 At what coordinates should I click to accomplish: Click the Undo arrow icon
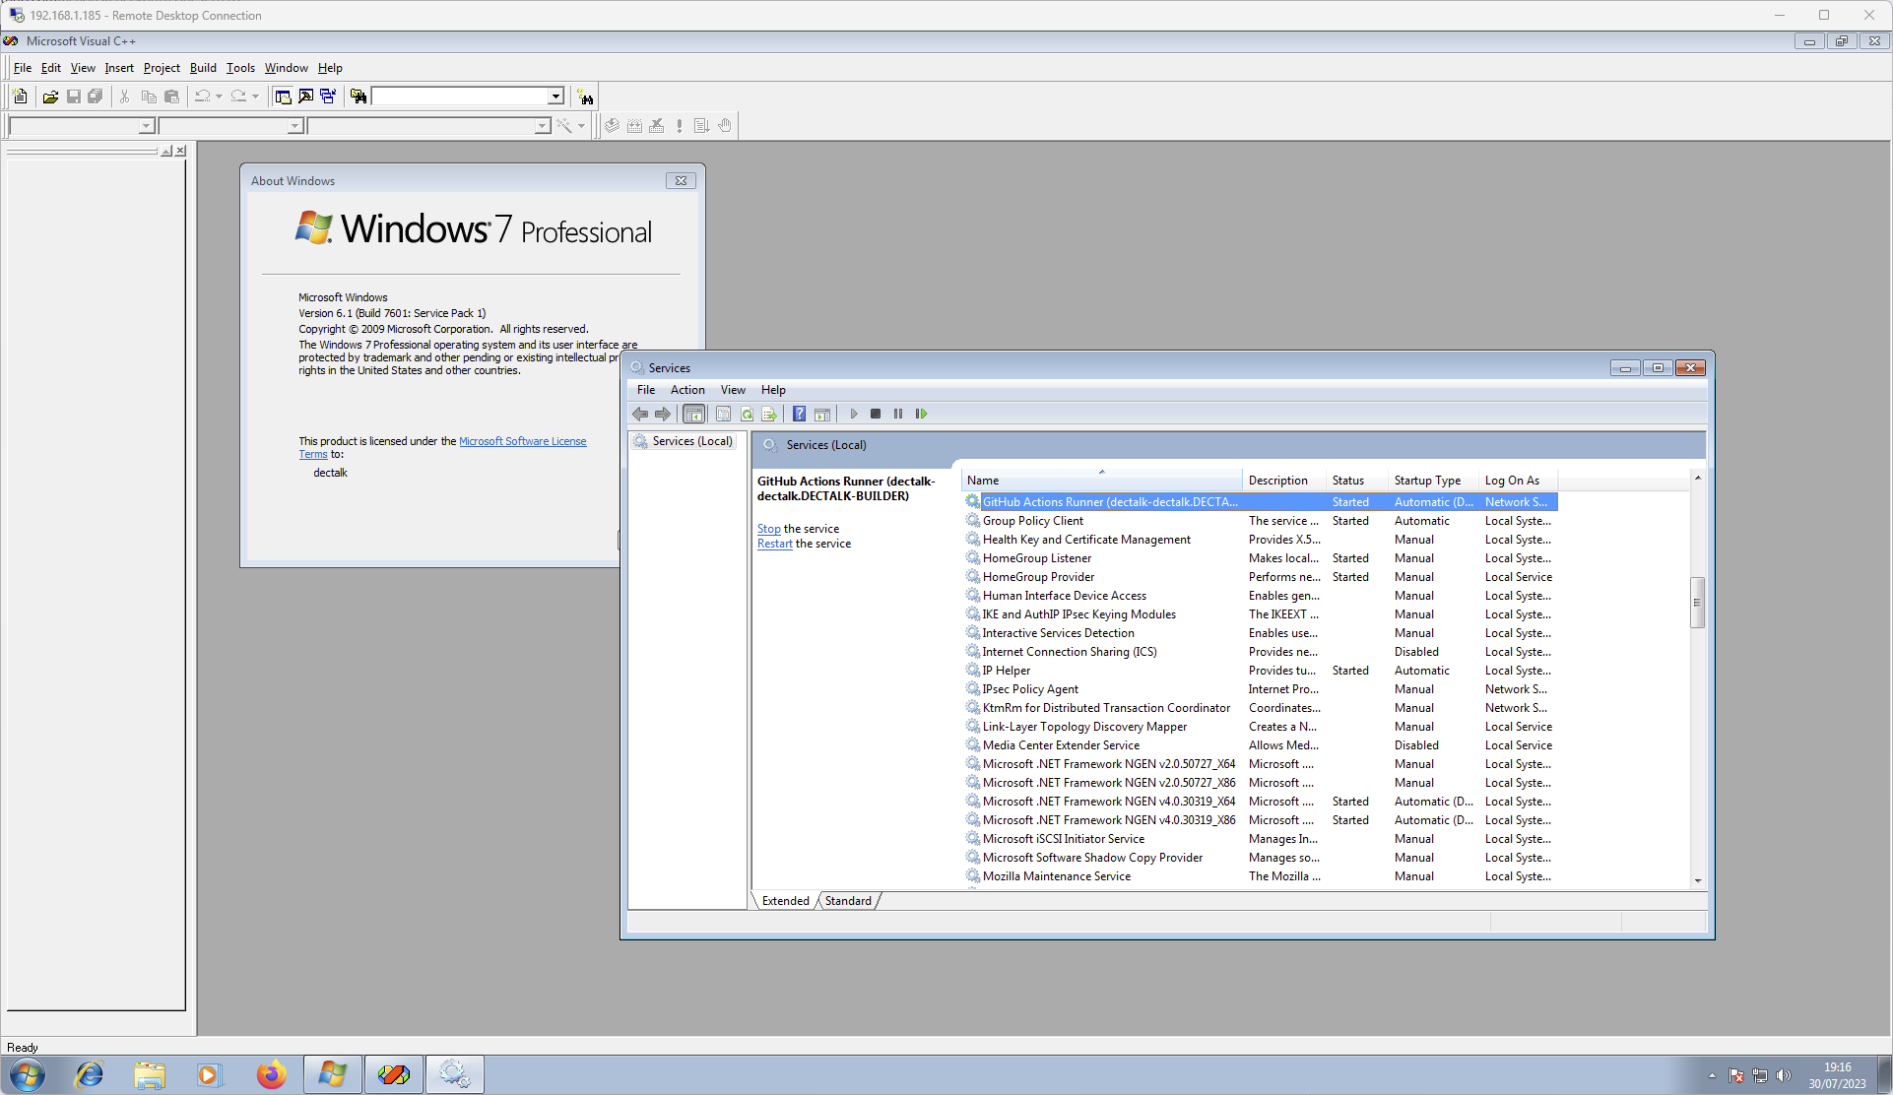coord(202,97)
